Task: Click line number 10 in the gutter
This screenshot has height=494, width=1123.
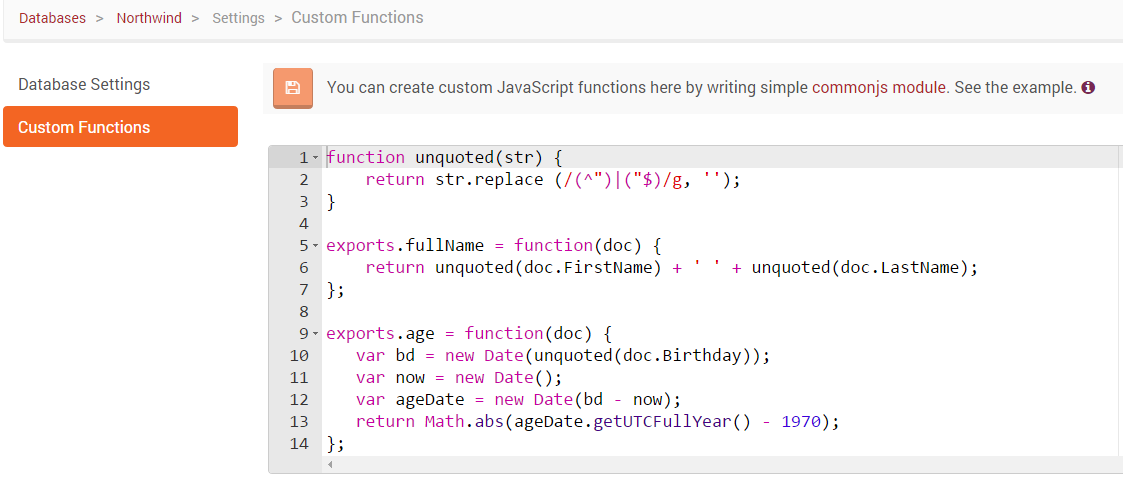Action: pyautogui.click(x=299, y=356)
